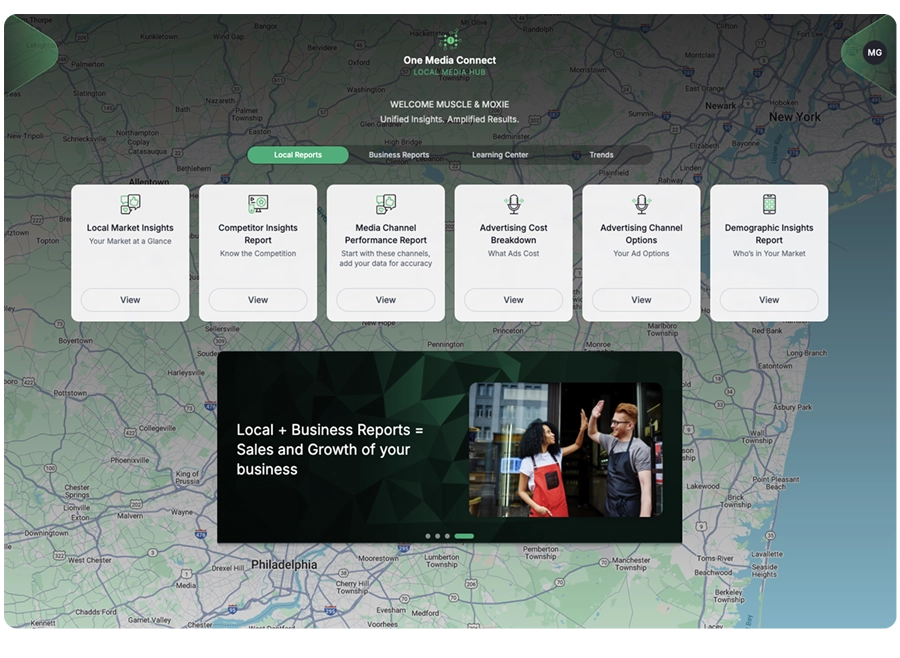The image size is (900, 658).
Task: Click 'Competitor Insights Report' card title
Action: (x=258, y=234)
